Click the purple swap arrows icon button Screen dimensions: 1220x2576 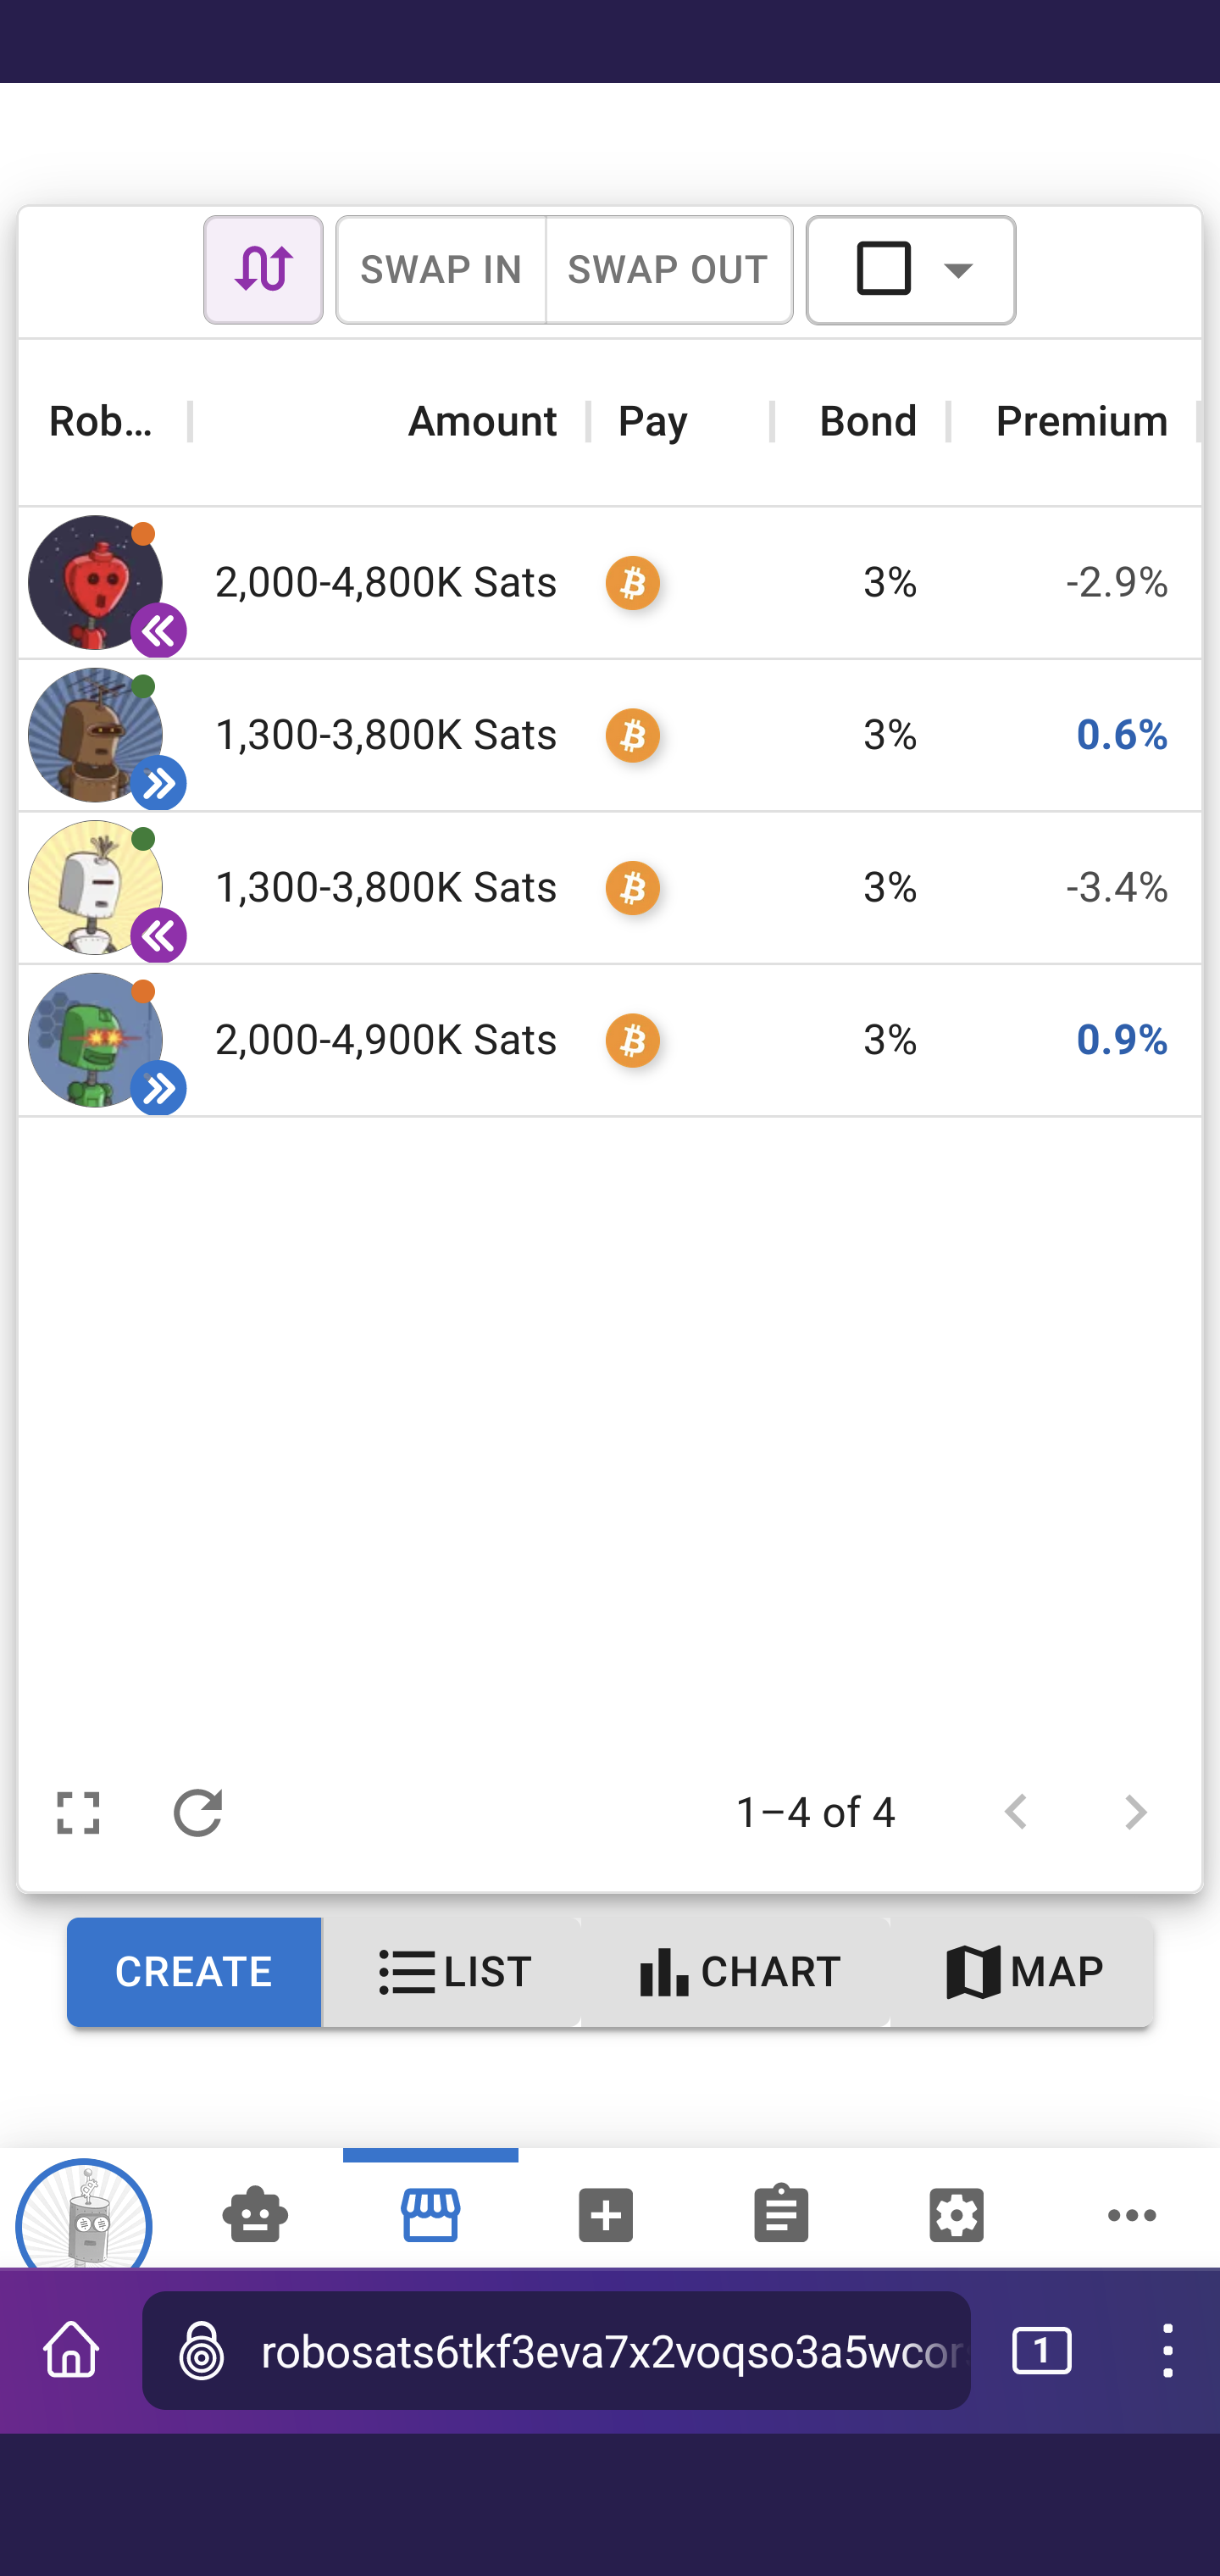[263, 270]
